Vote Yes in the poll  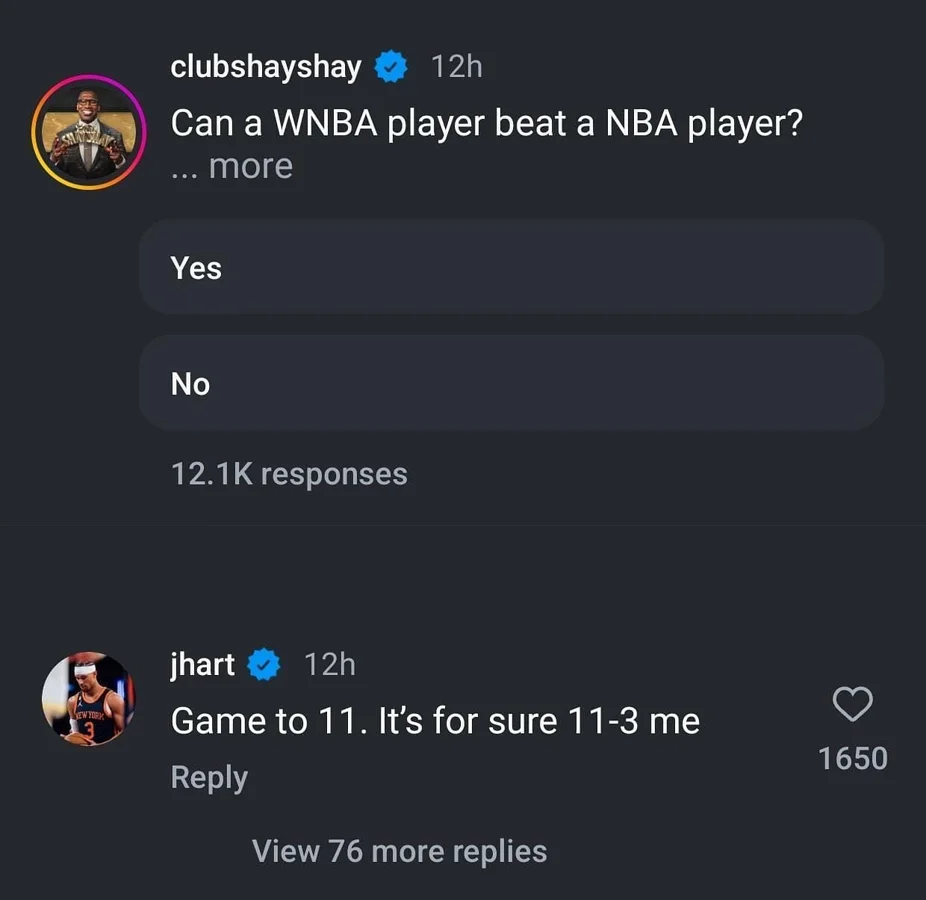[x=511, y=268]
